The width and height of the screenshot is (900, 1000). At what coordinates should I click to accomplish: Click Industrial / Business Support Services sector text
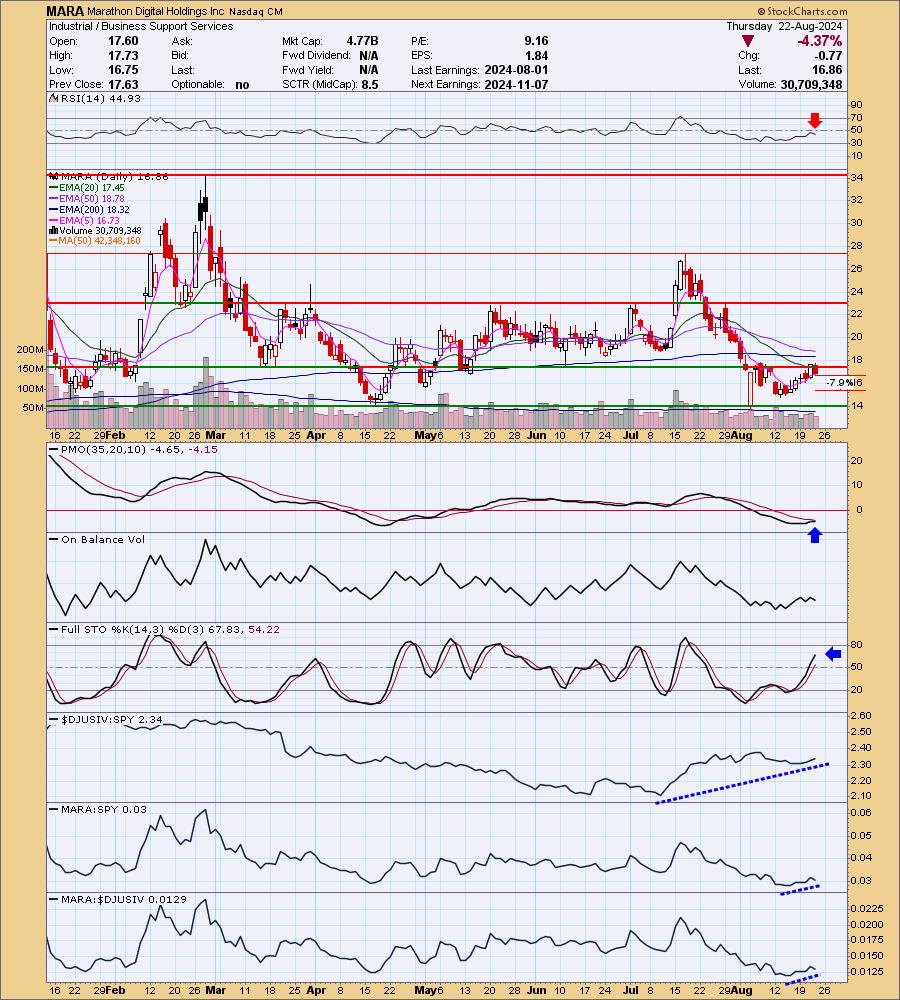pos(141,26)
